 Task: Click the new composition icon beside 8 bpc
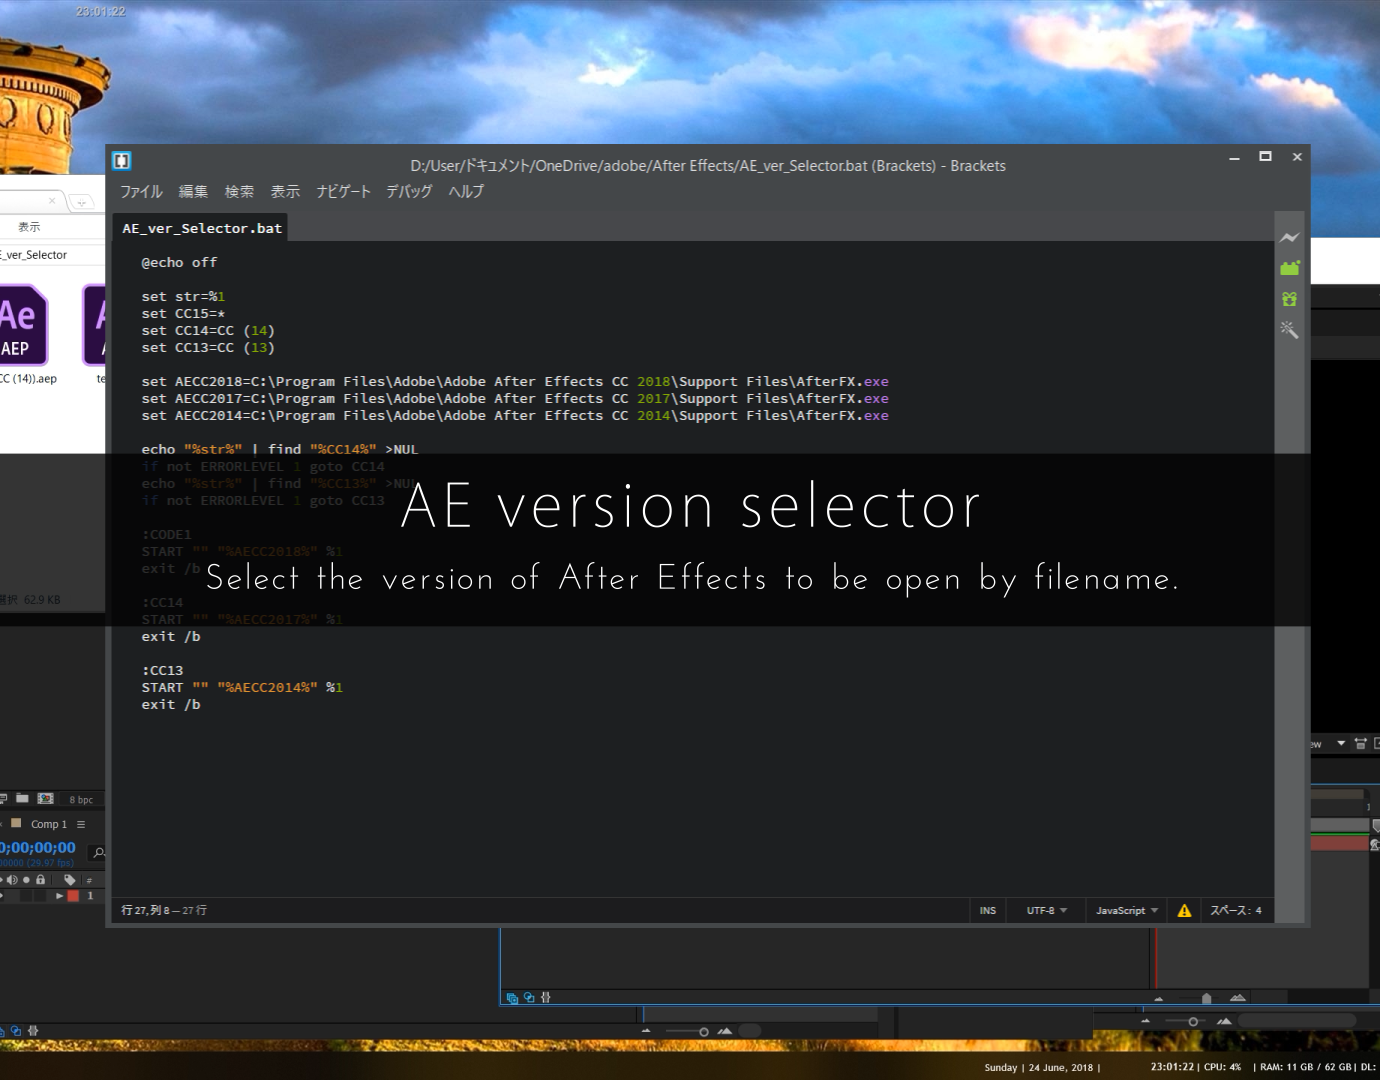point(45,798)
